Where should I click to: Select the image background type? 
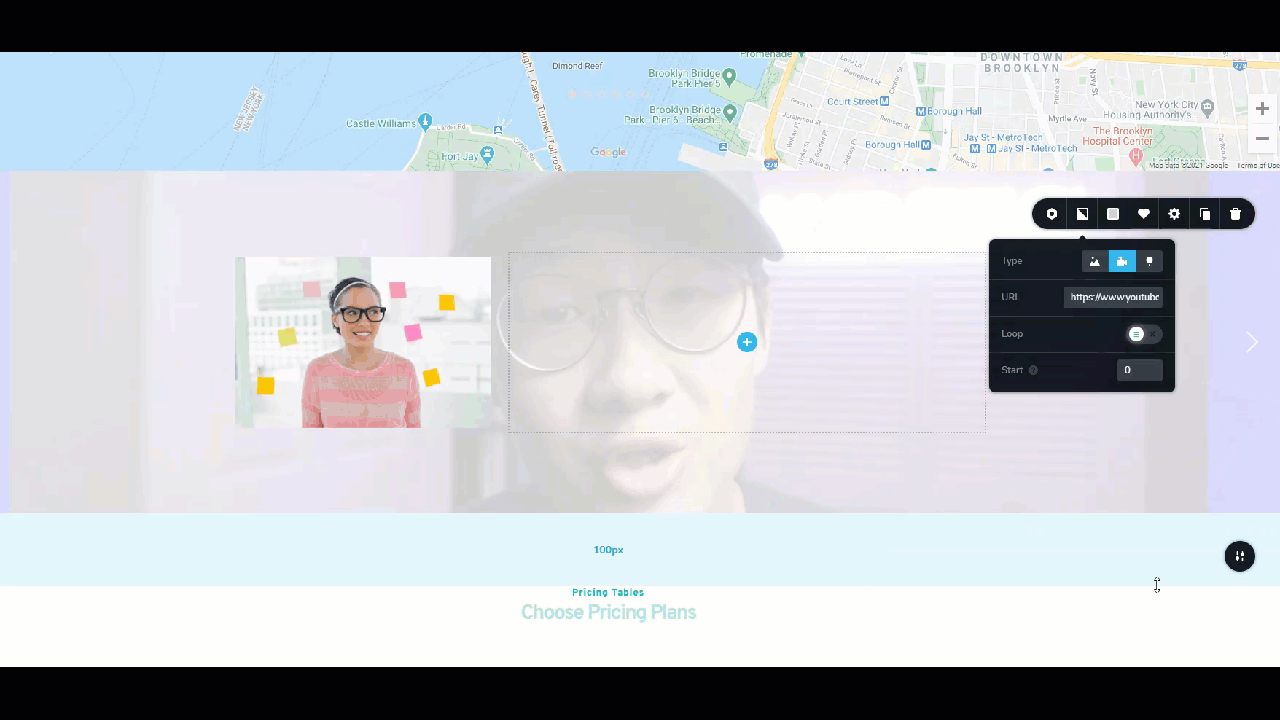point(1094,261)
